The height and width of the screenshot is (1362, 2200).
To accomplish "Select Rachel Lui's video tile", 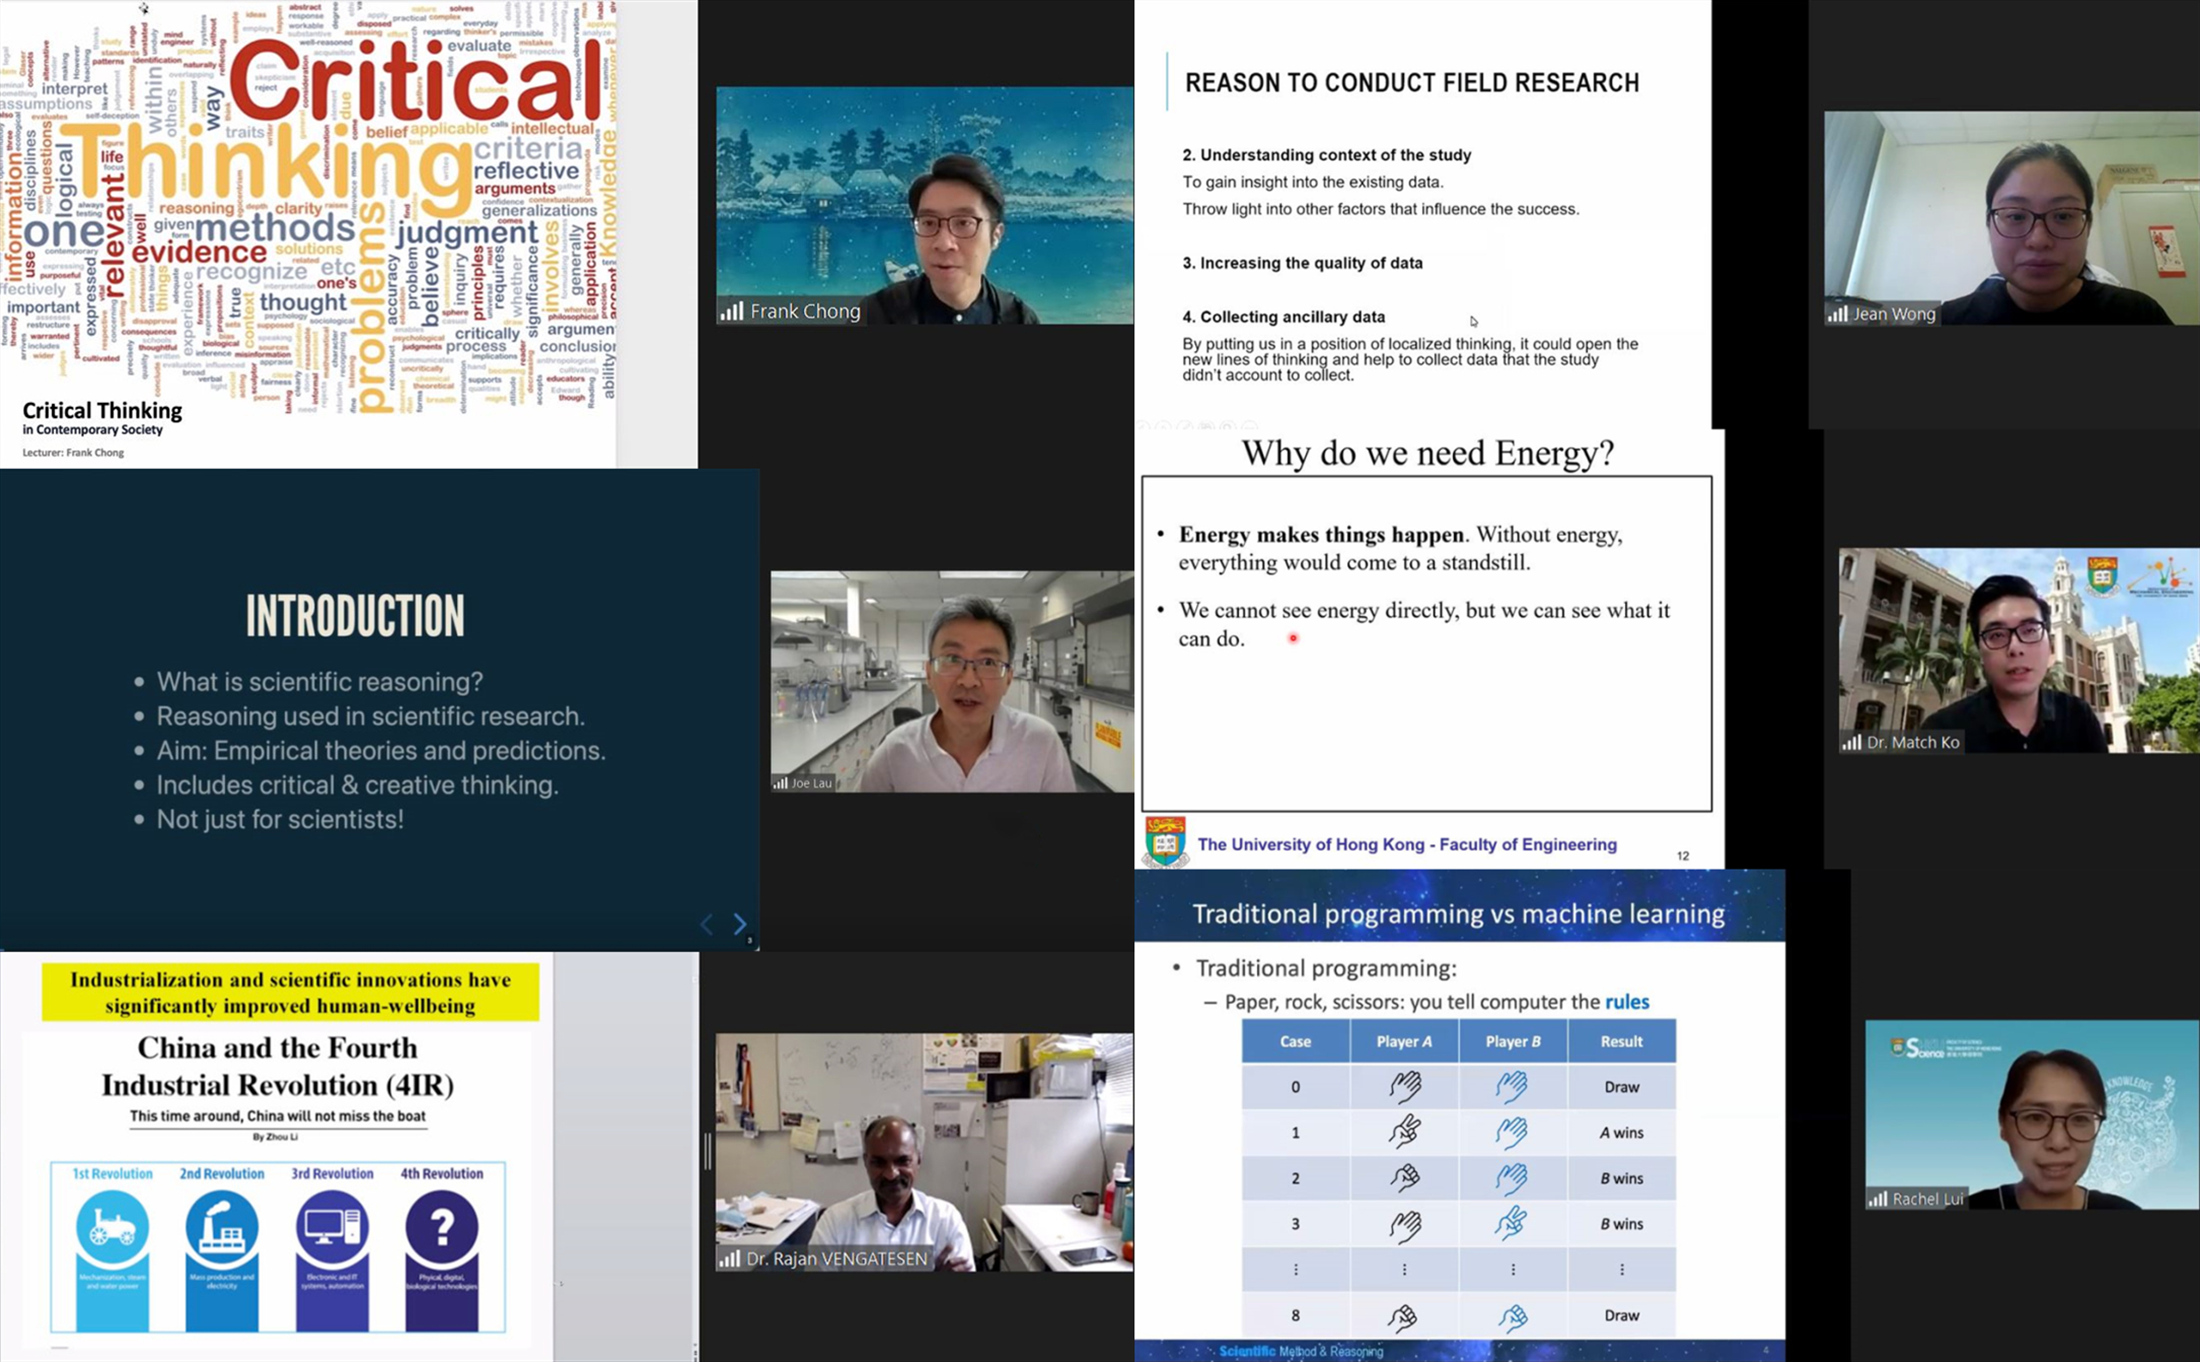I will [x=2031, y=1114].
